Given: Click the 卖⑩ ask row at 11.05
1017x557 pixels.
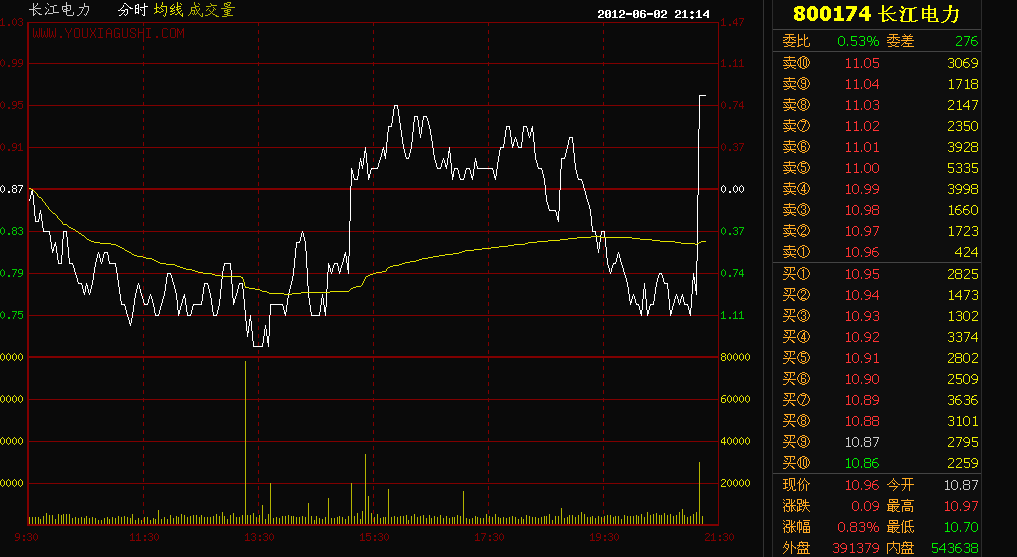Looking at the screenshot, I should [880, 63].
